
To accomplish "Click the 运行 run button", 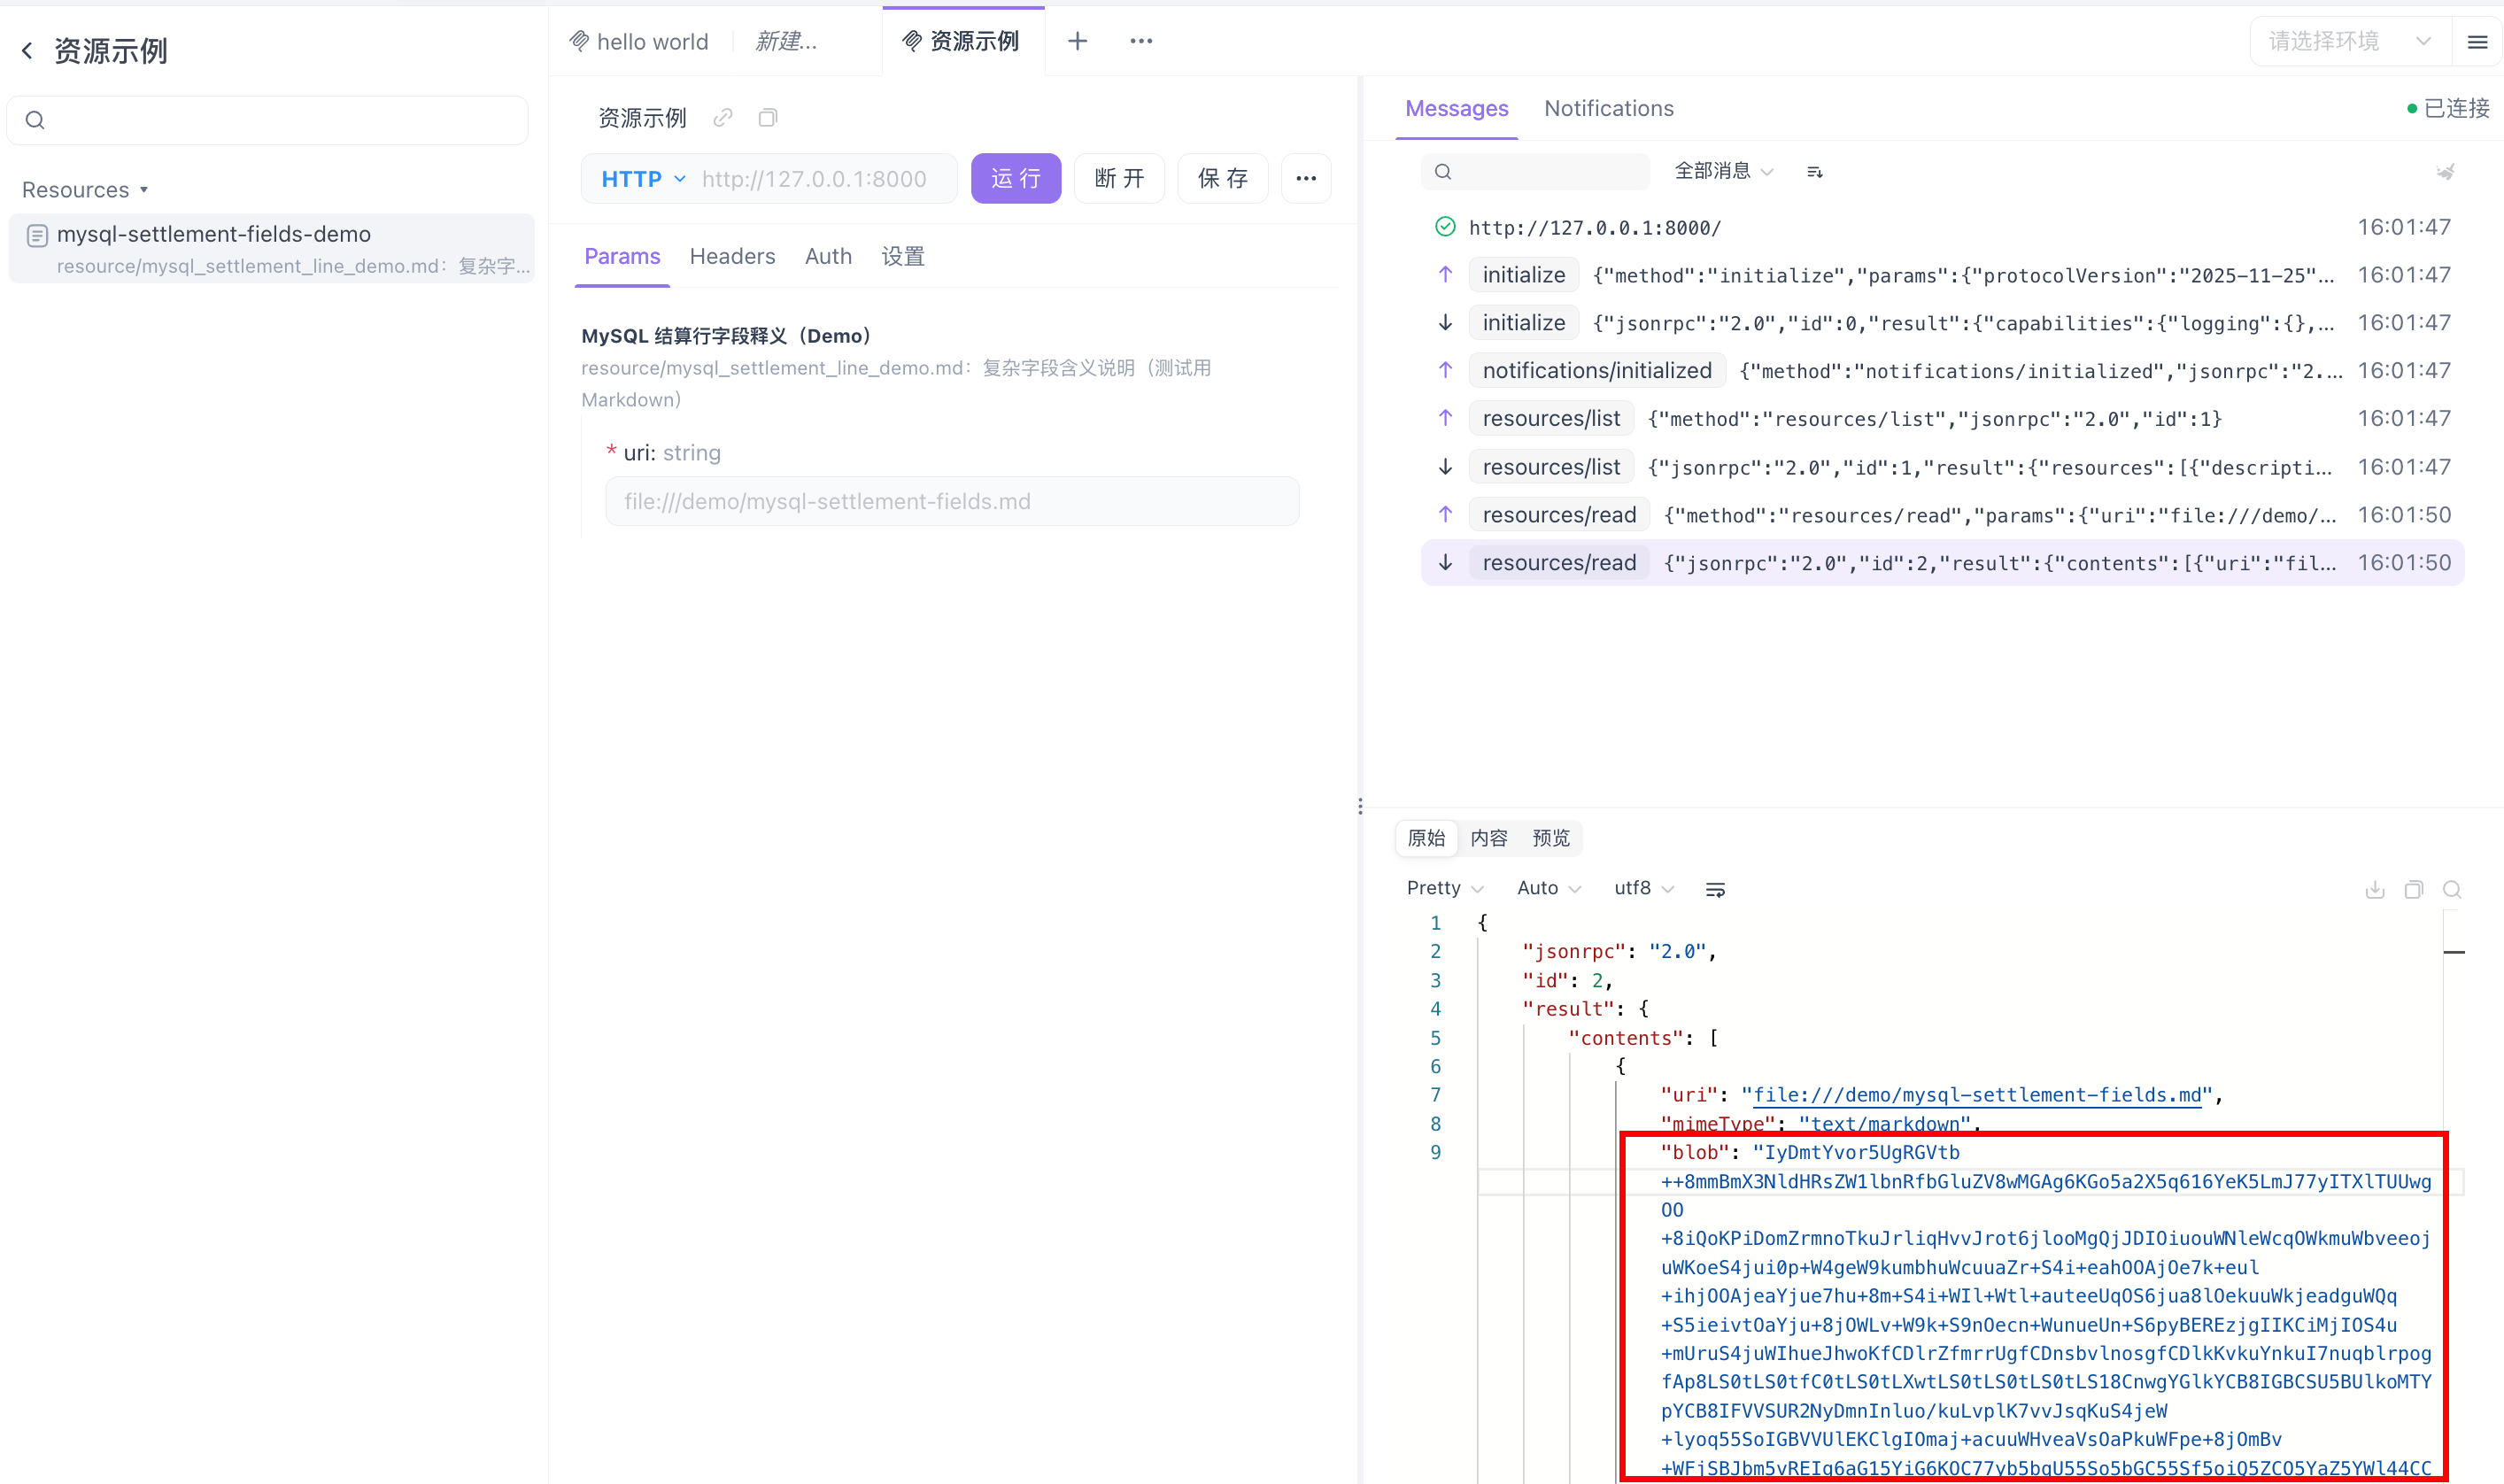I will click(x=1015, y=179).
